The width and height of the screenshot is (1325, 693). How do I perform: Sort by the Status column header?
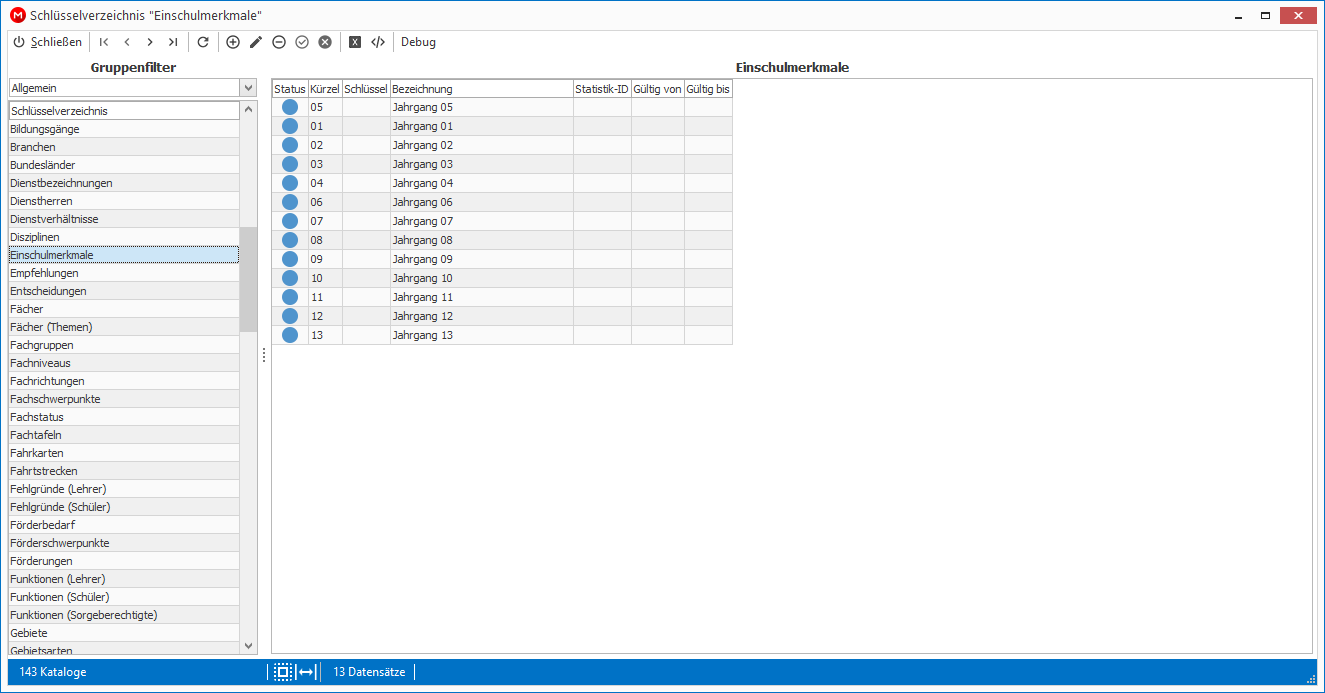tap(290, 89)
